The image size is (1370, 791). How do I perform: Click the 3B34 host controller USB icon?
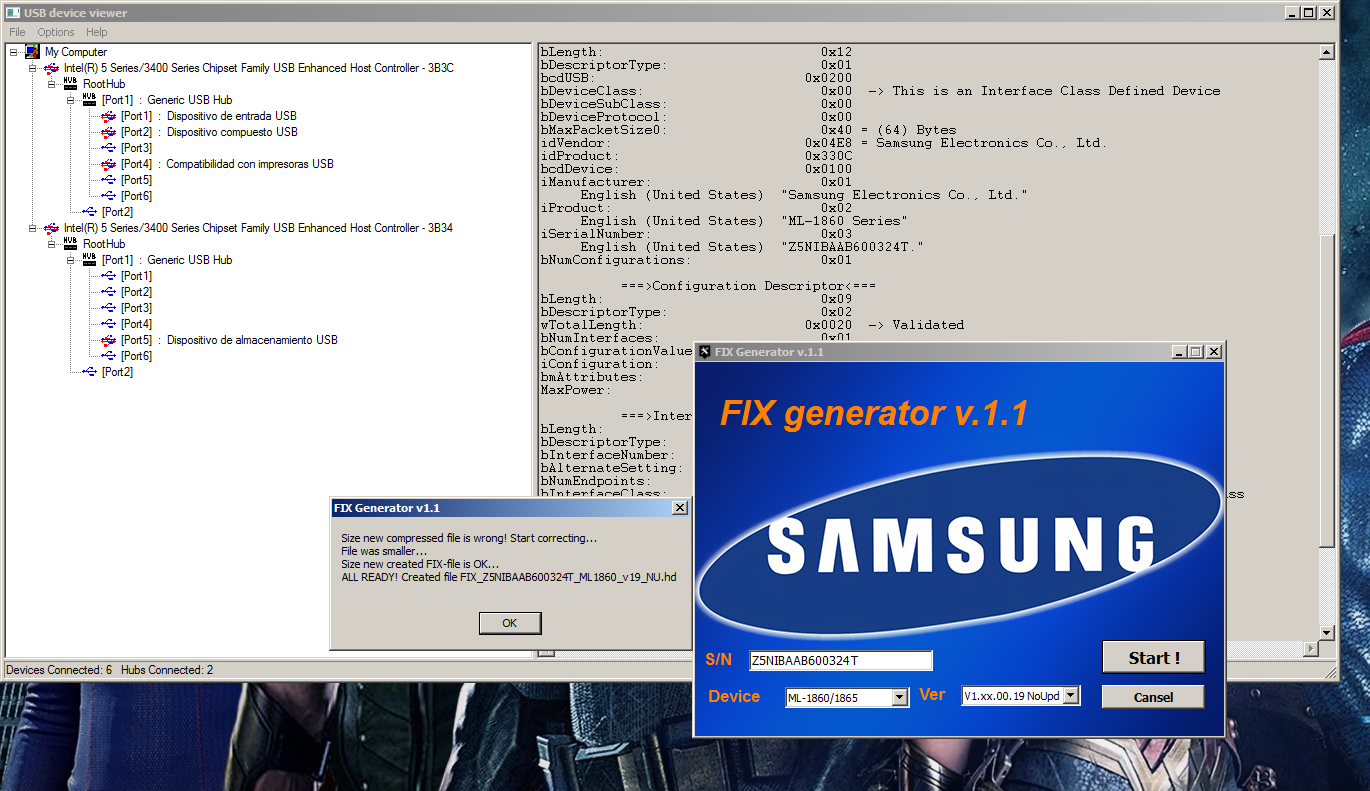click(x=51, y=228)
